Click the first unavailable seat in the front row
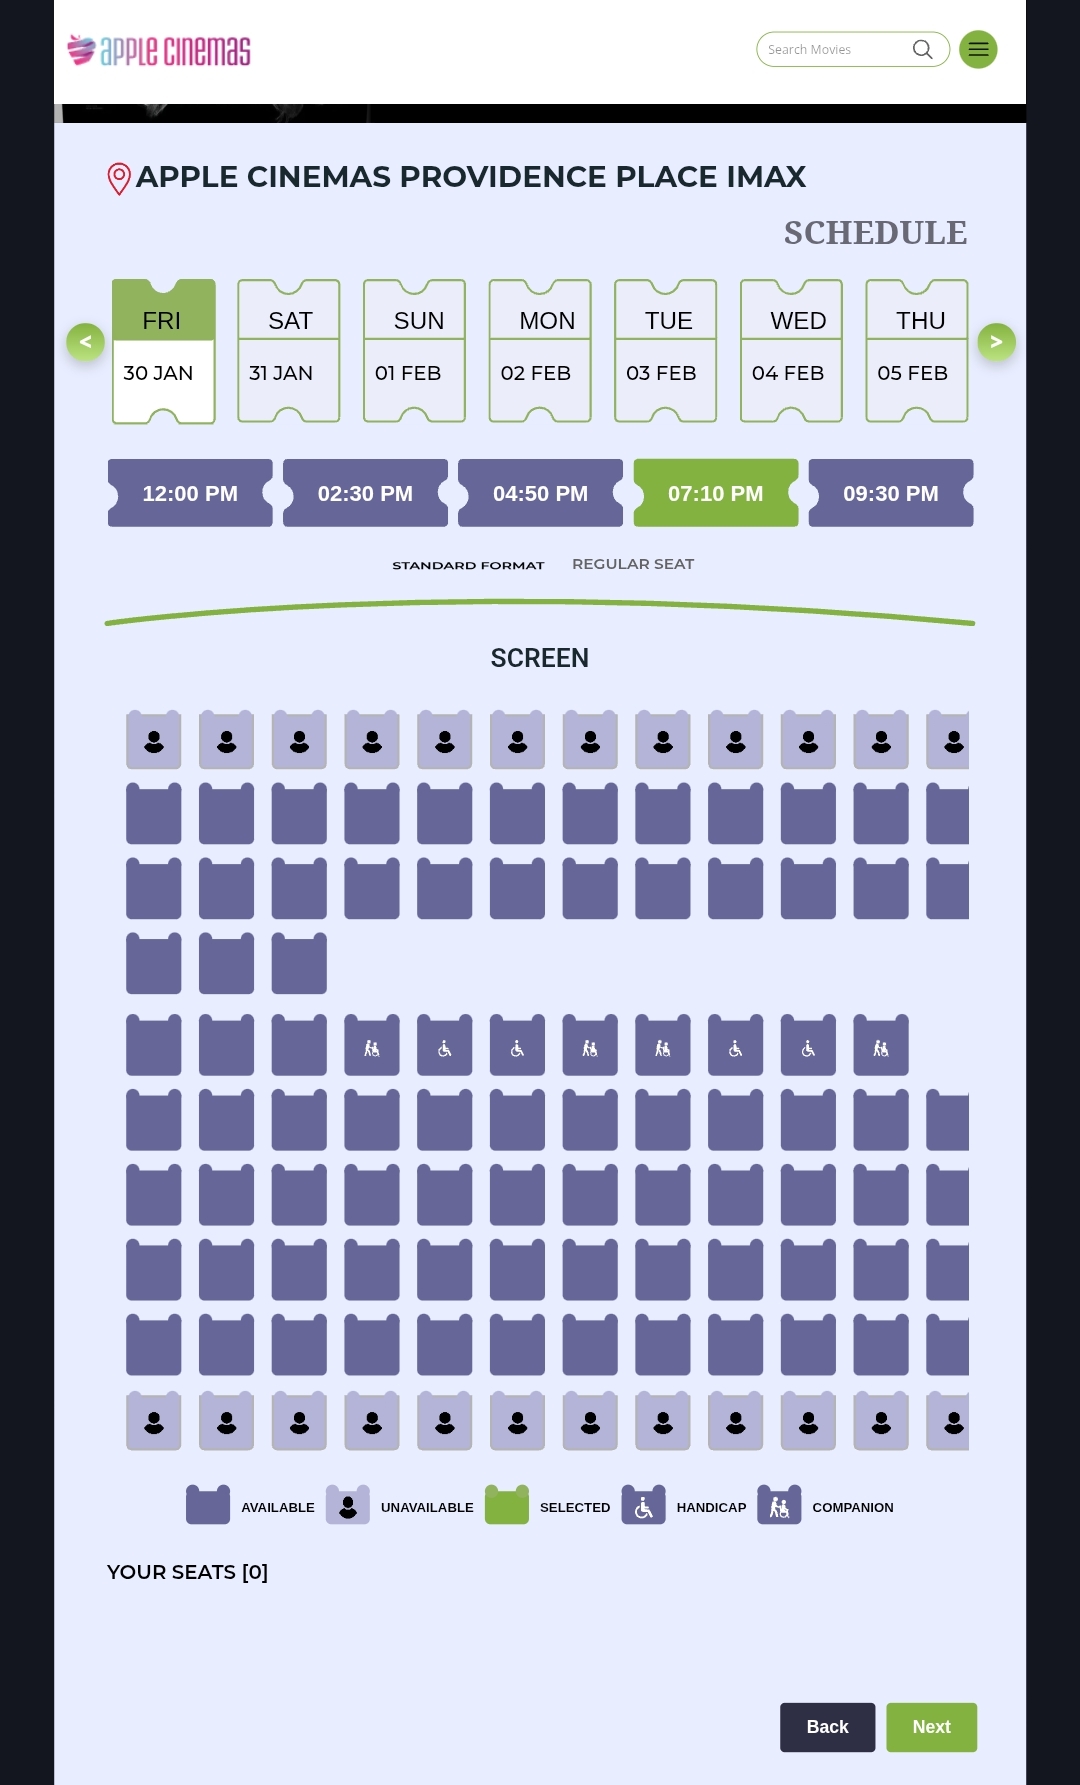This screenshot has width=1080, height=1785. (154, 740)
